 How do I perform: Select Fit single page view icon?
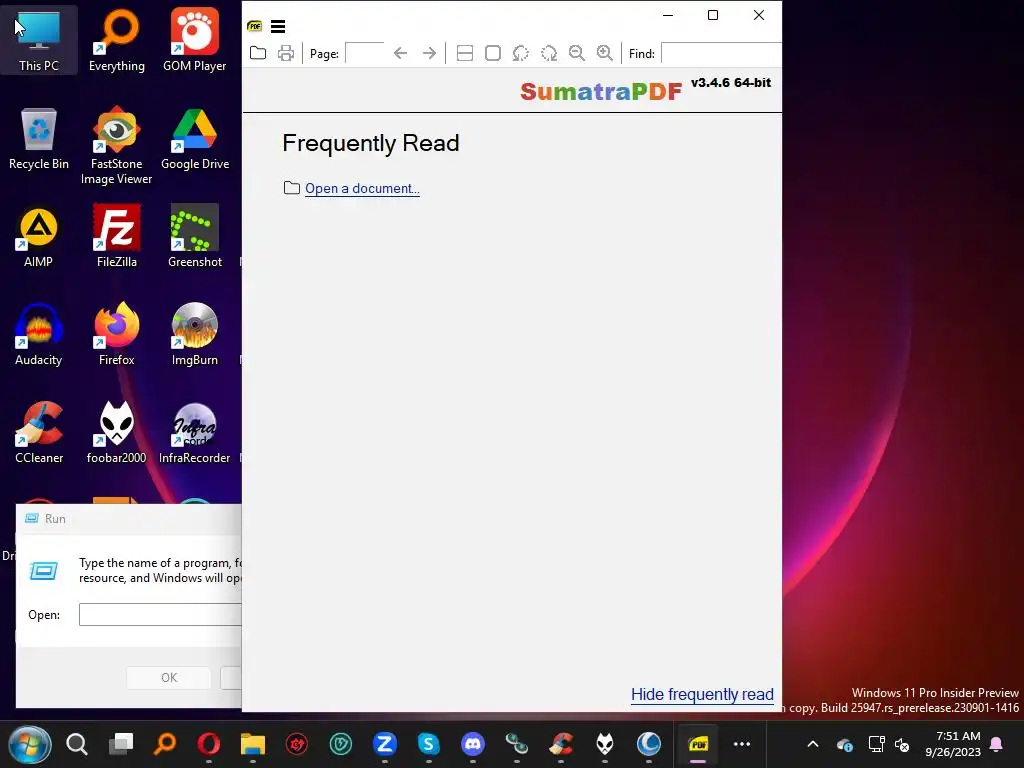click(493, 53)
